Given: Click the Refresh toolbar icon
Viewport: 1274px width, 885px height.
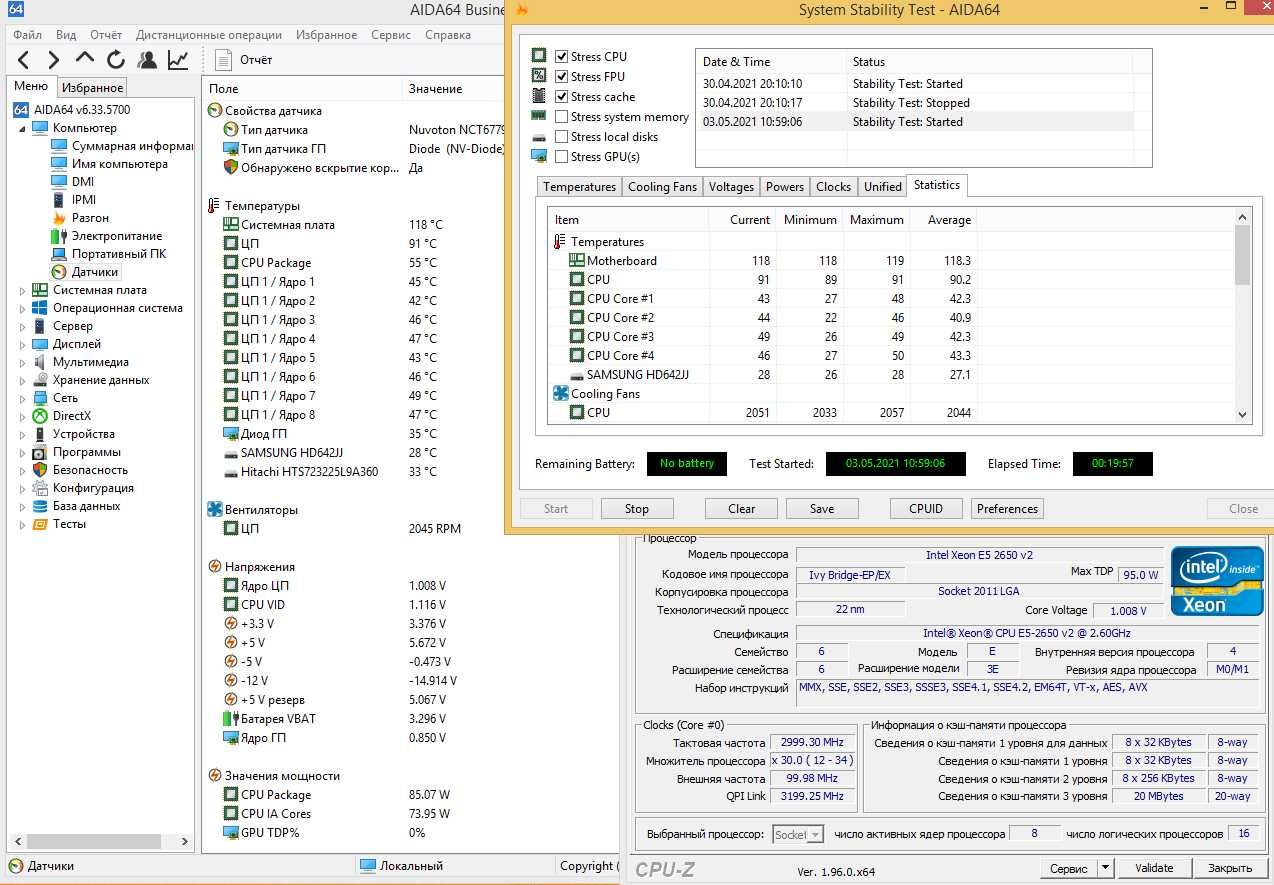Looking at the screenshot, I should click(116, 60).
